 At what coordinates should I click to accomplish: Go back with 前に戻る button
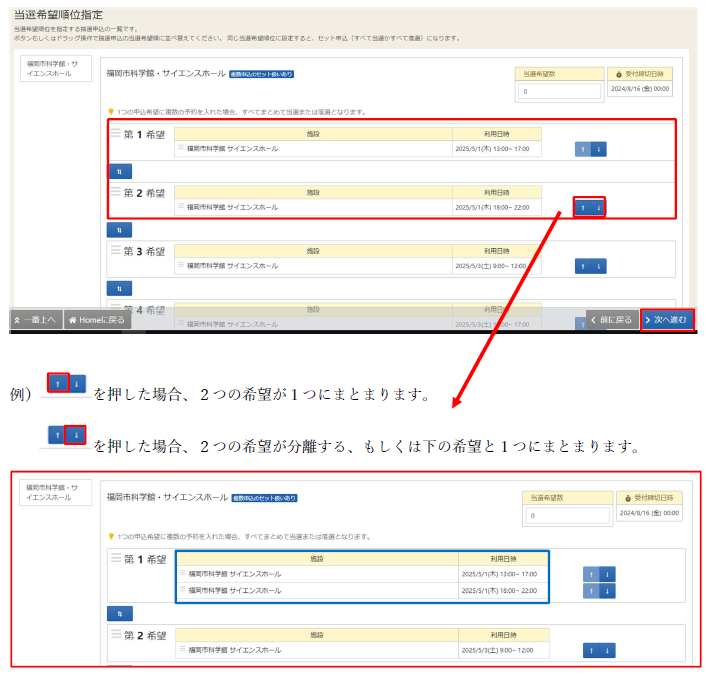click(x=612, y=320)
